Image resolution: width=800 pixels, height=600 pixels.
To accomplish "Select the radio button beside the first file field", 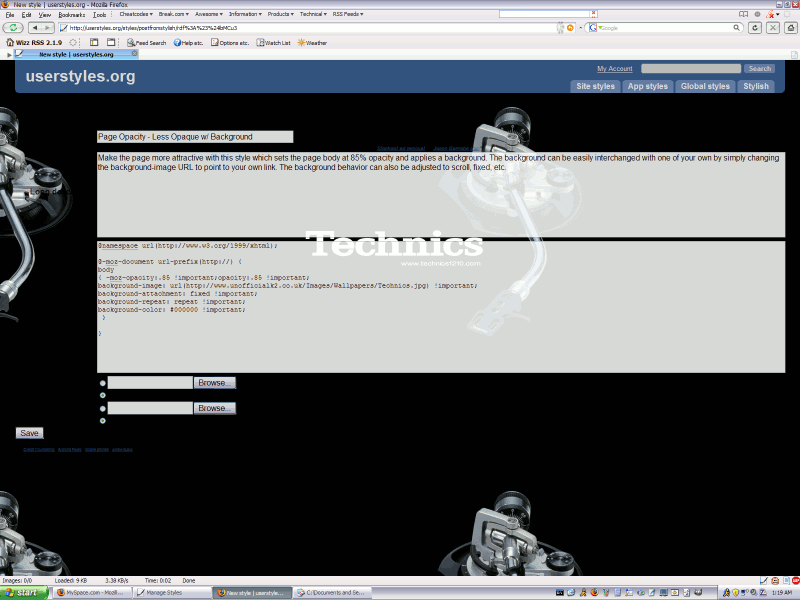I will click(103, 383).
